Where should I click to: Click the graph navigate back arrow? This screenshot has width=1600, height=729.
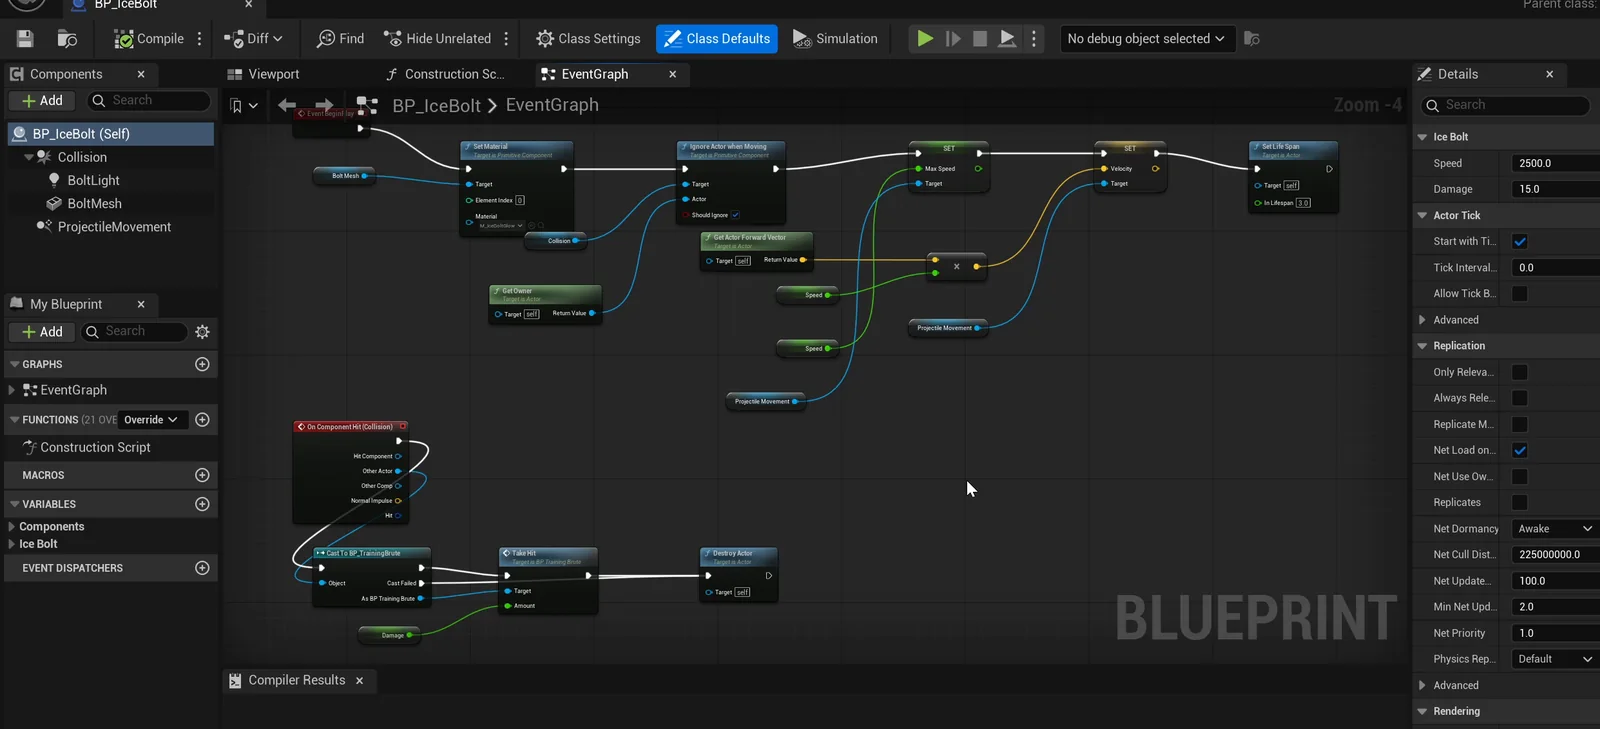coord(287,105)
